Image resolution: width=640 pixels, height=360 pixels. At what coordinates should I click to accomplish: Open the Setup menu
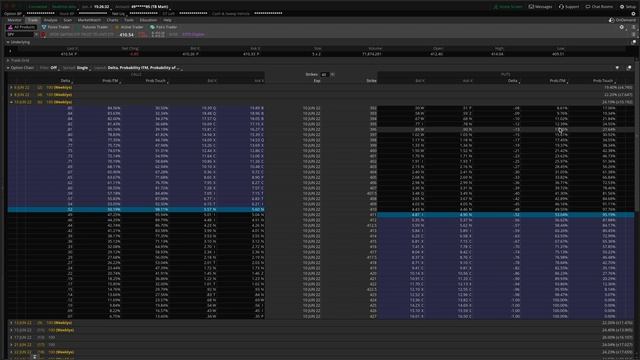pyautogui.click(x=627, y=7)
